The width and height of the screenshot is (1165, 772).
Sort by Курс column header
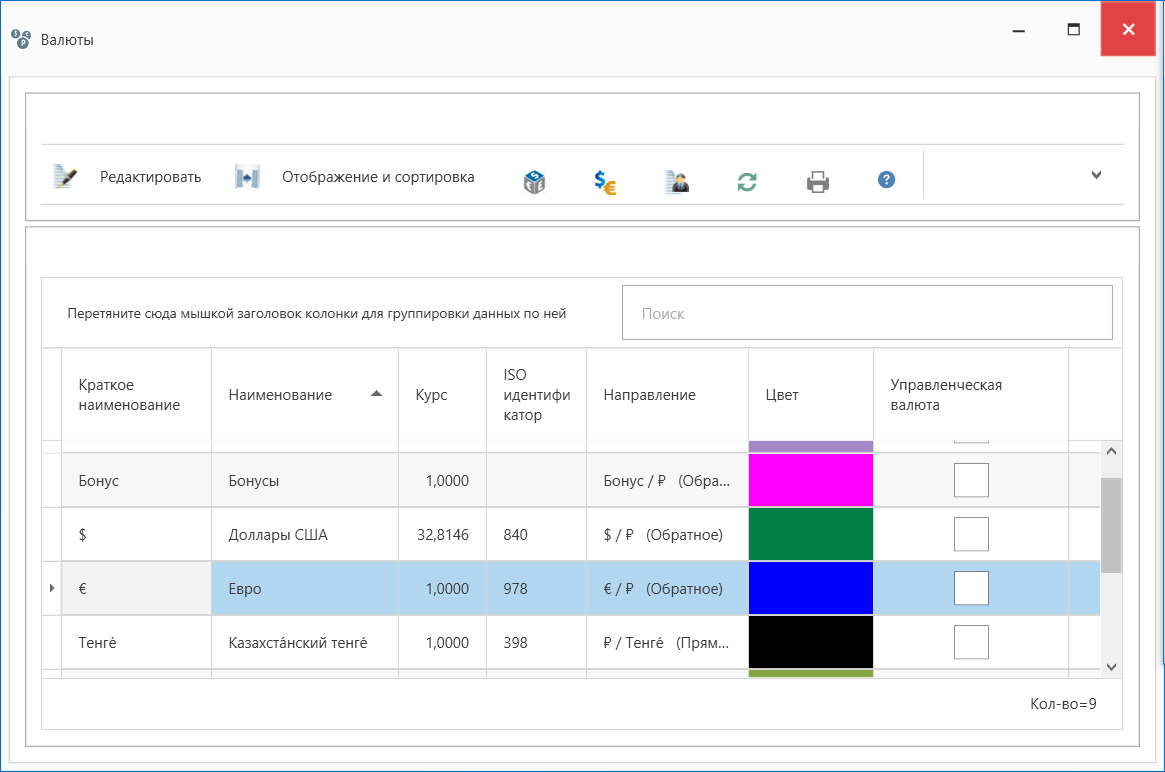point(442,395)
